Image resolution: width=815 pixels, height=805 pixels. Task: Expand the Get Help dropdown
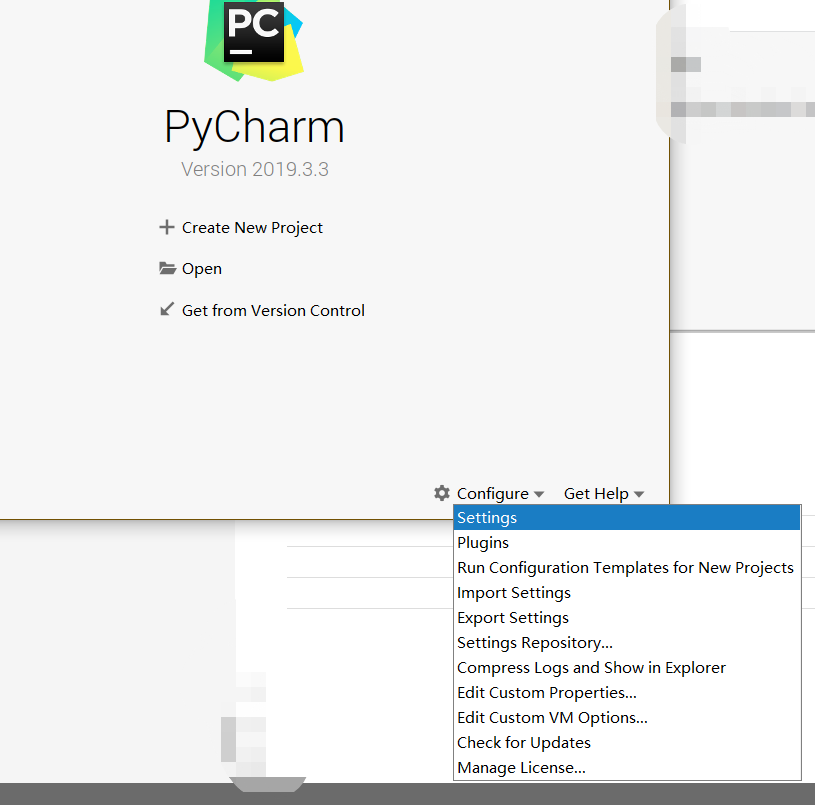coord(603,492)
